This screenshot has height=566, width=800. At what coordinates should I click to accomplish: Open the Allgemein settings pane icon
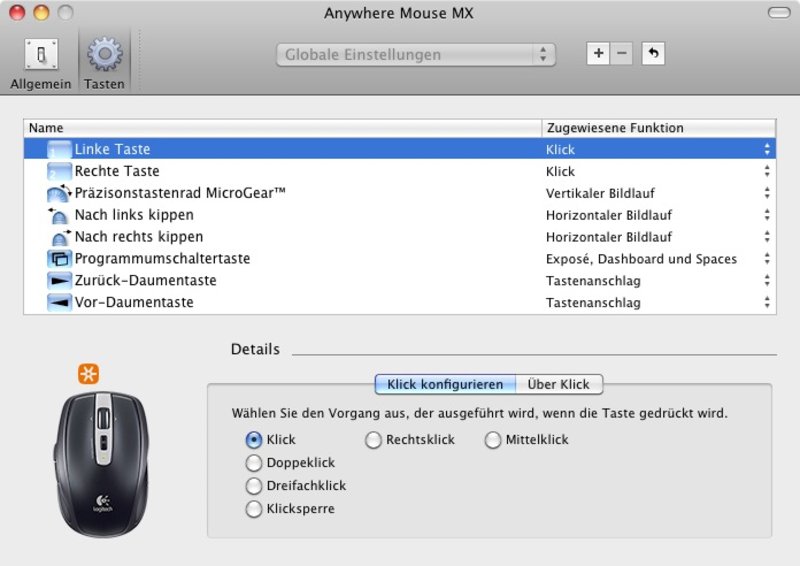(40, 55)
